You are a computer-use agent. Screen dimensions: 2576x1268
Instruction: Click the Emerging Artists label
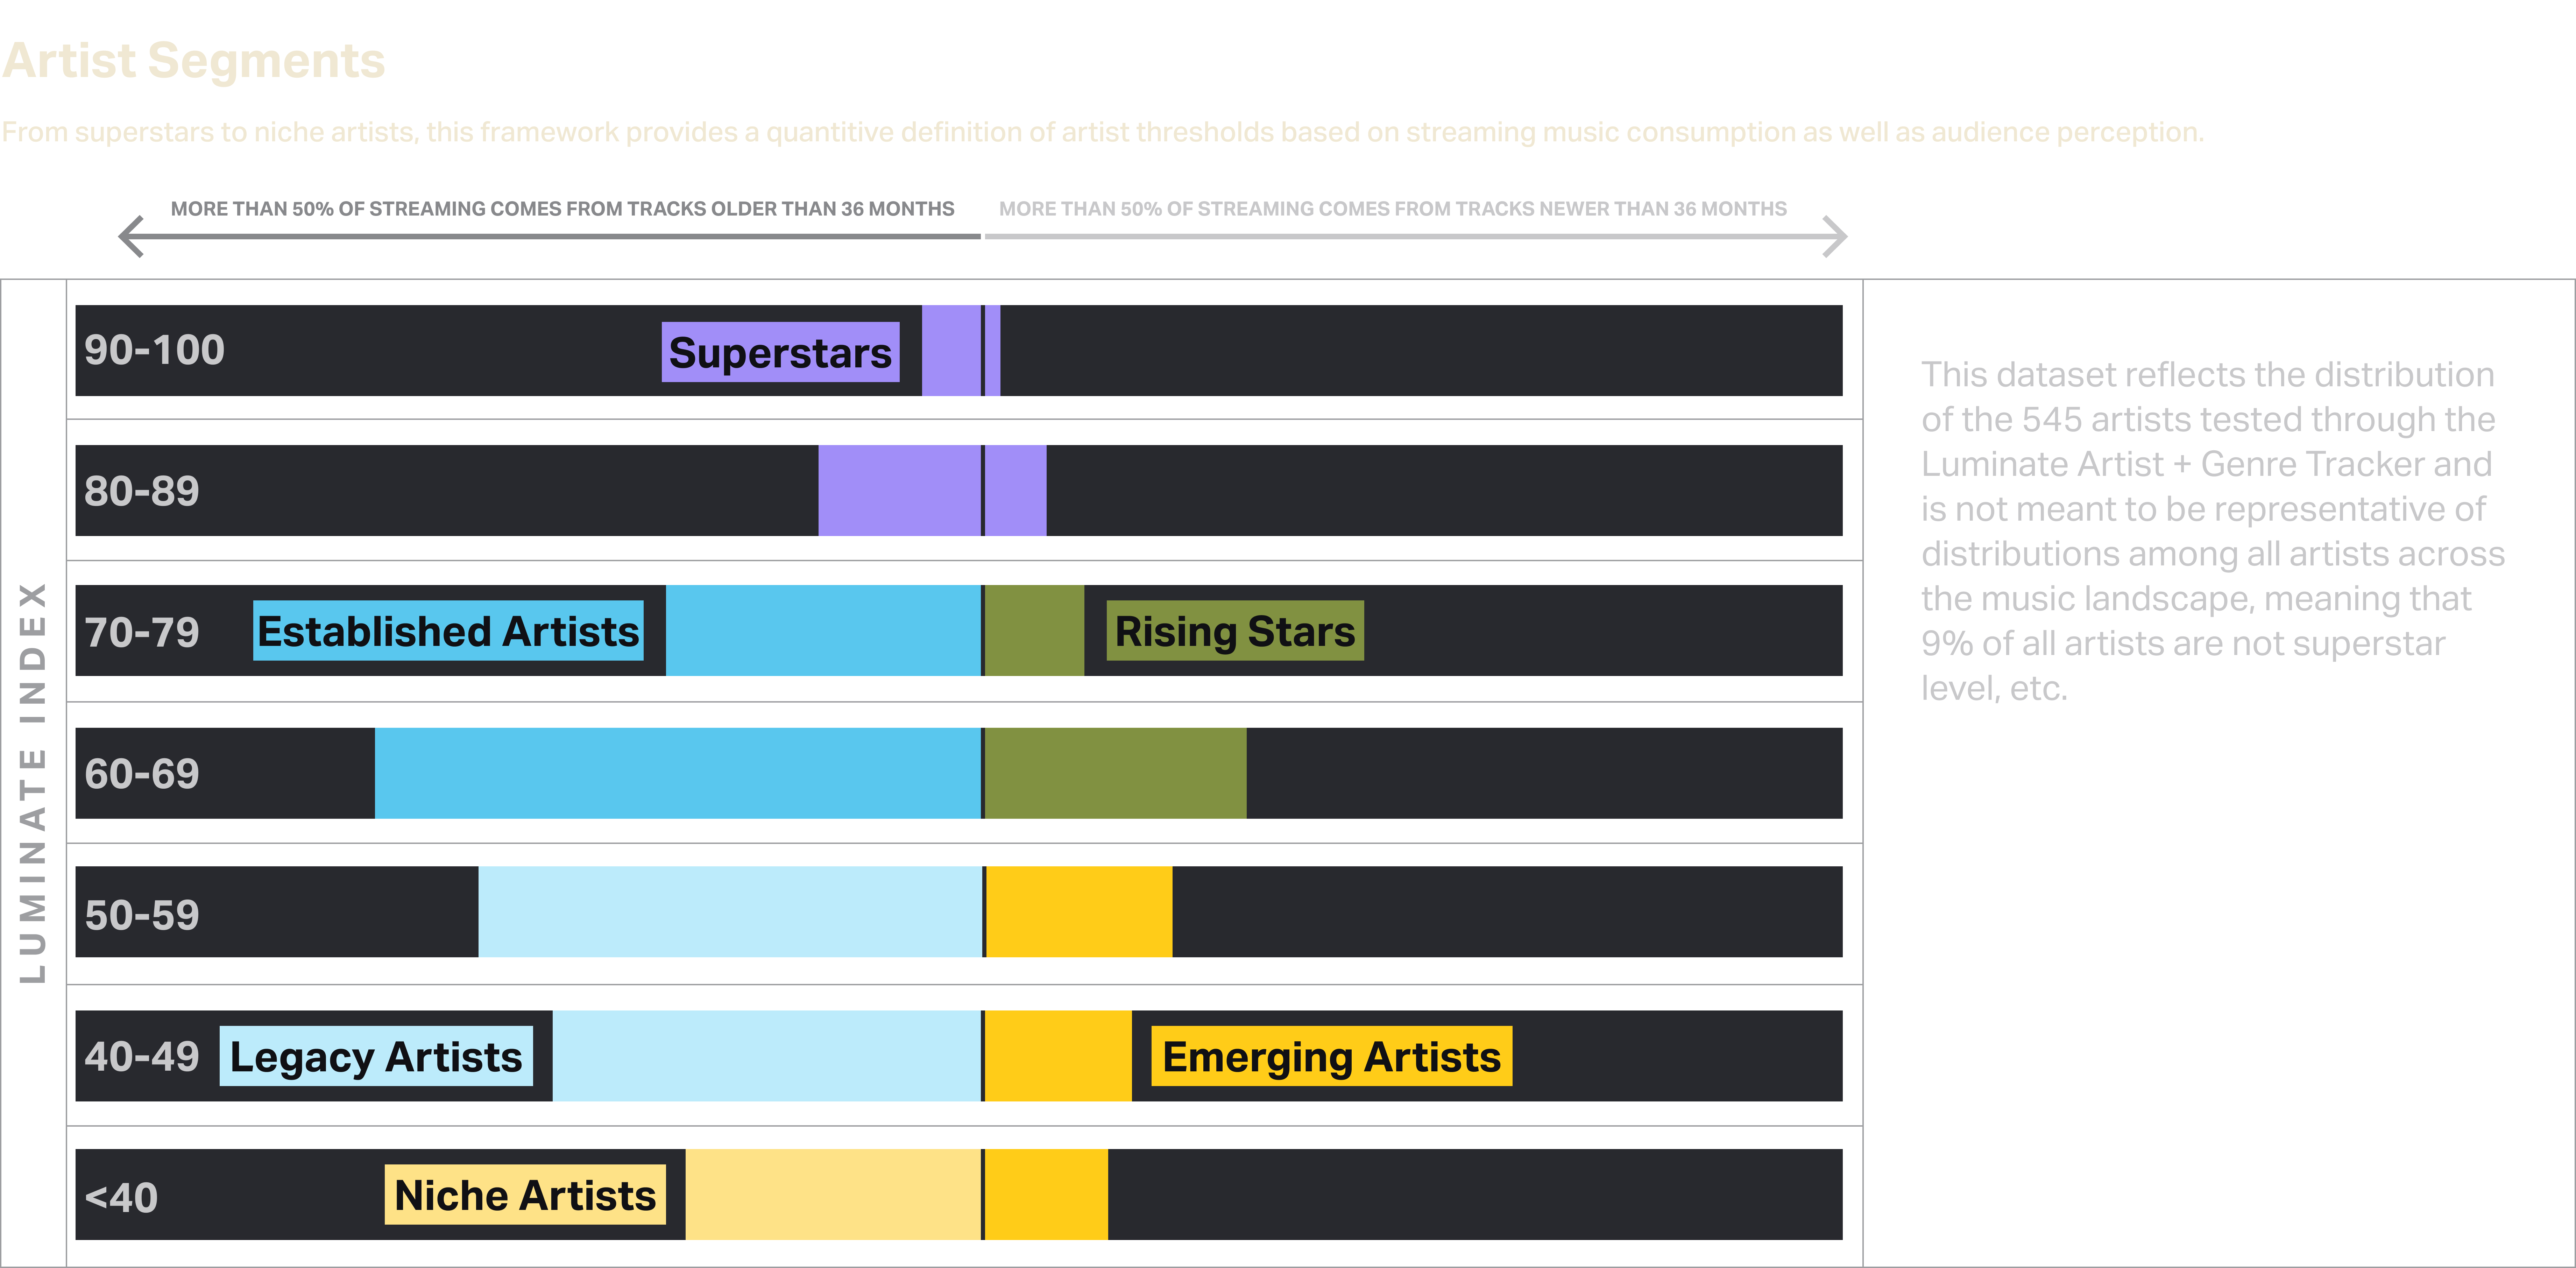(x=1331, y=1056)
